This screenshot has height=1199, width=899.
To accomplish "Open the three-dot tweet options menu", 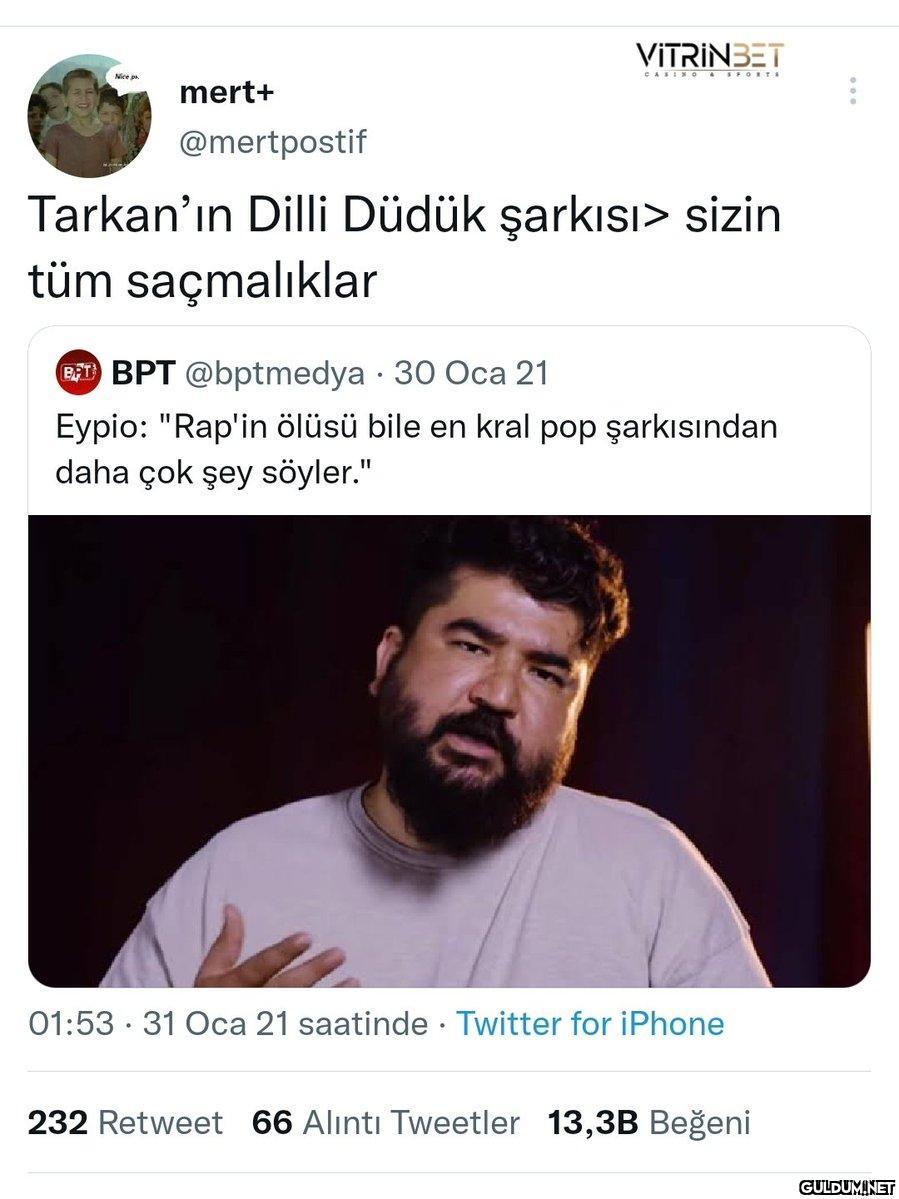I will 853,91.
